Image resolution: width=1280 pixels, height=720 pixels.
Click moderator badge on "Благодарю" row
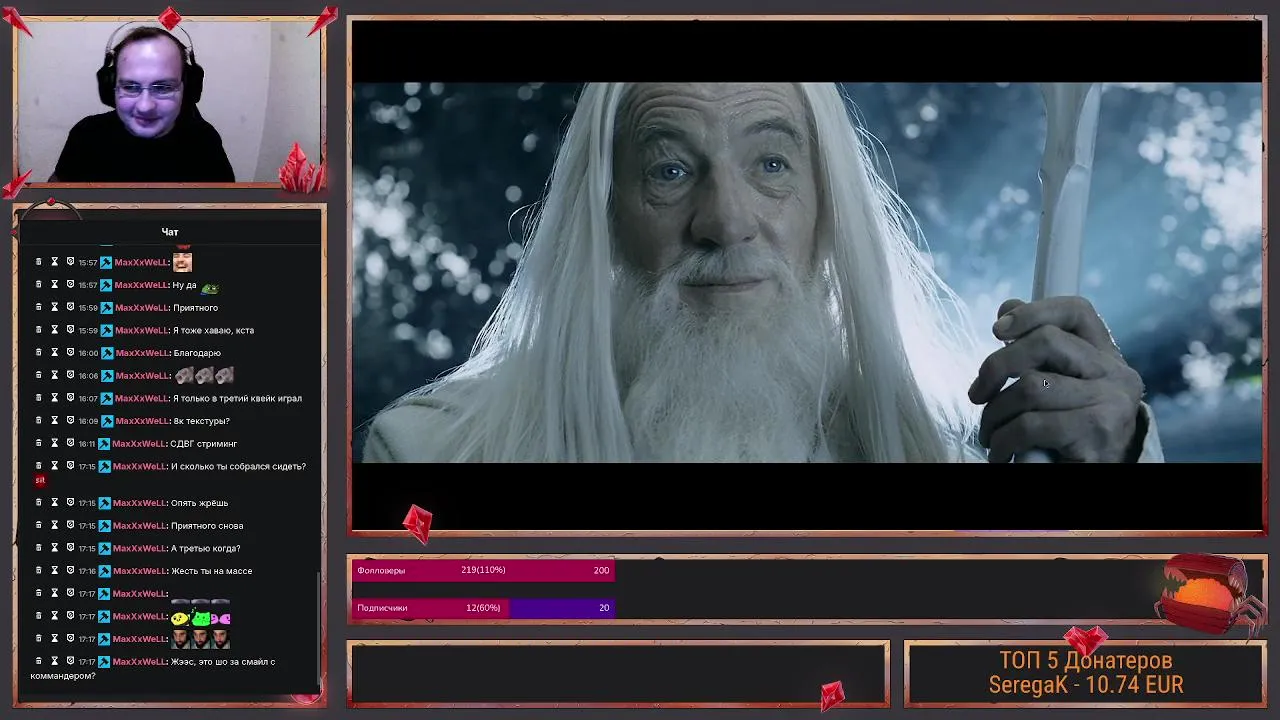106,353
